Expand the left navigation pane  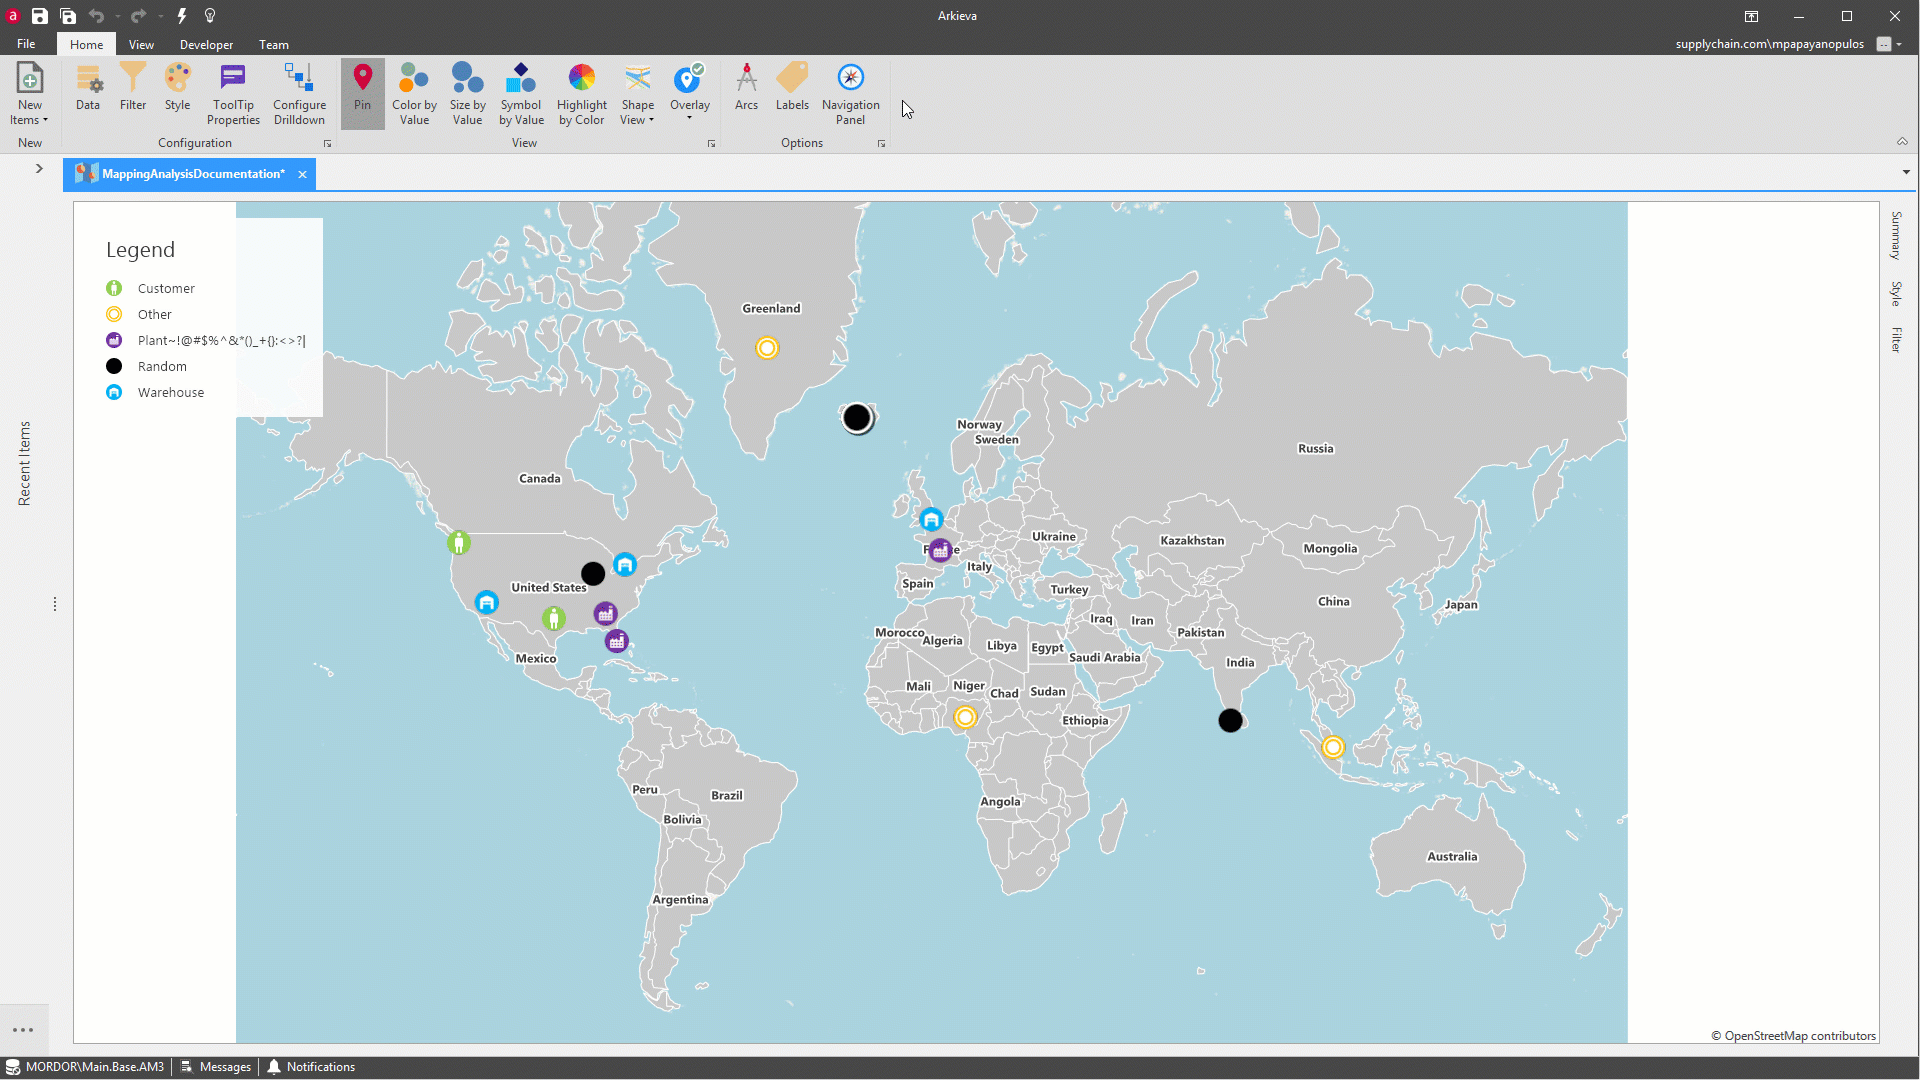click(39, 168)
